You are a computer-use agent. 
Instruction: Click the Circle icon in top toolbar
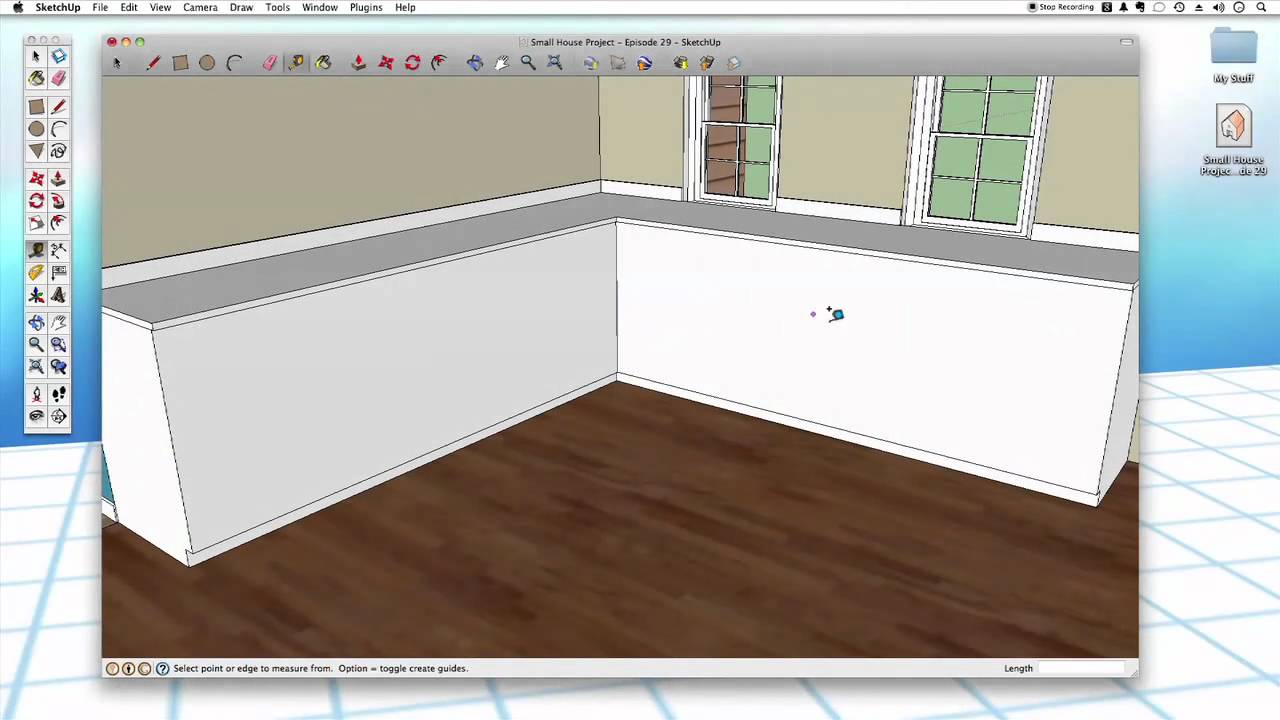pyautogui.click(x=207, y=63)
